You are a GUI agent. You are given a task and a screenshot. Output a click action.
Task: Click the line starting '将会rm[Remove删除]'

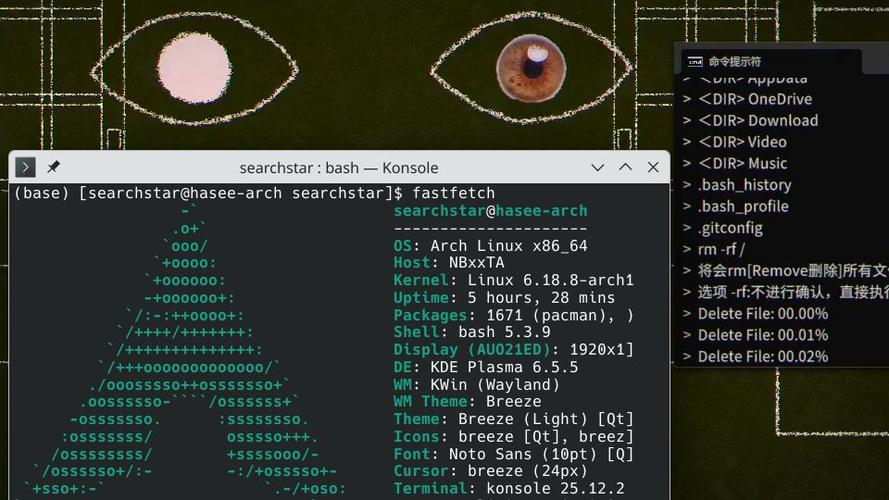tap(786, 270)
